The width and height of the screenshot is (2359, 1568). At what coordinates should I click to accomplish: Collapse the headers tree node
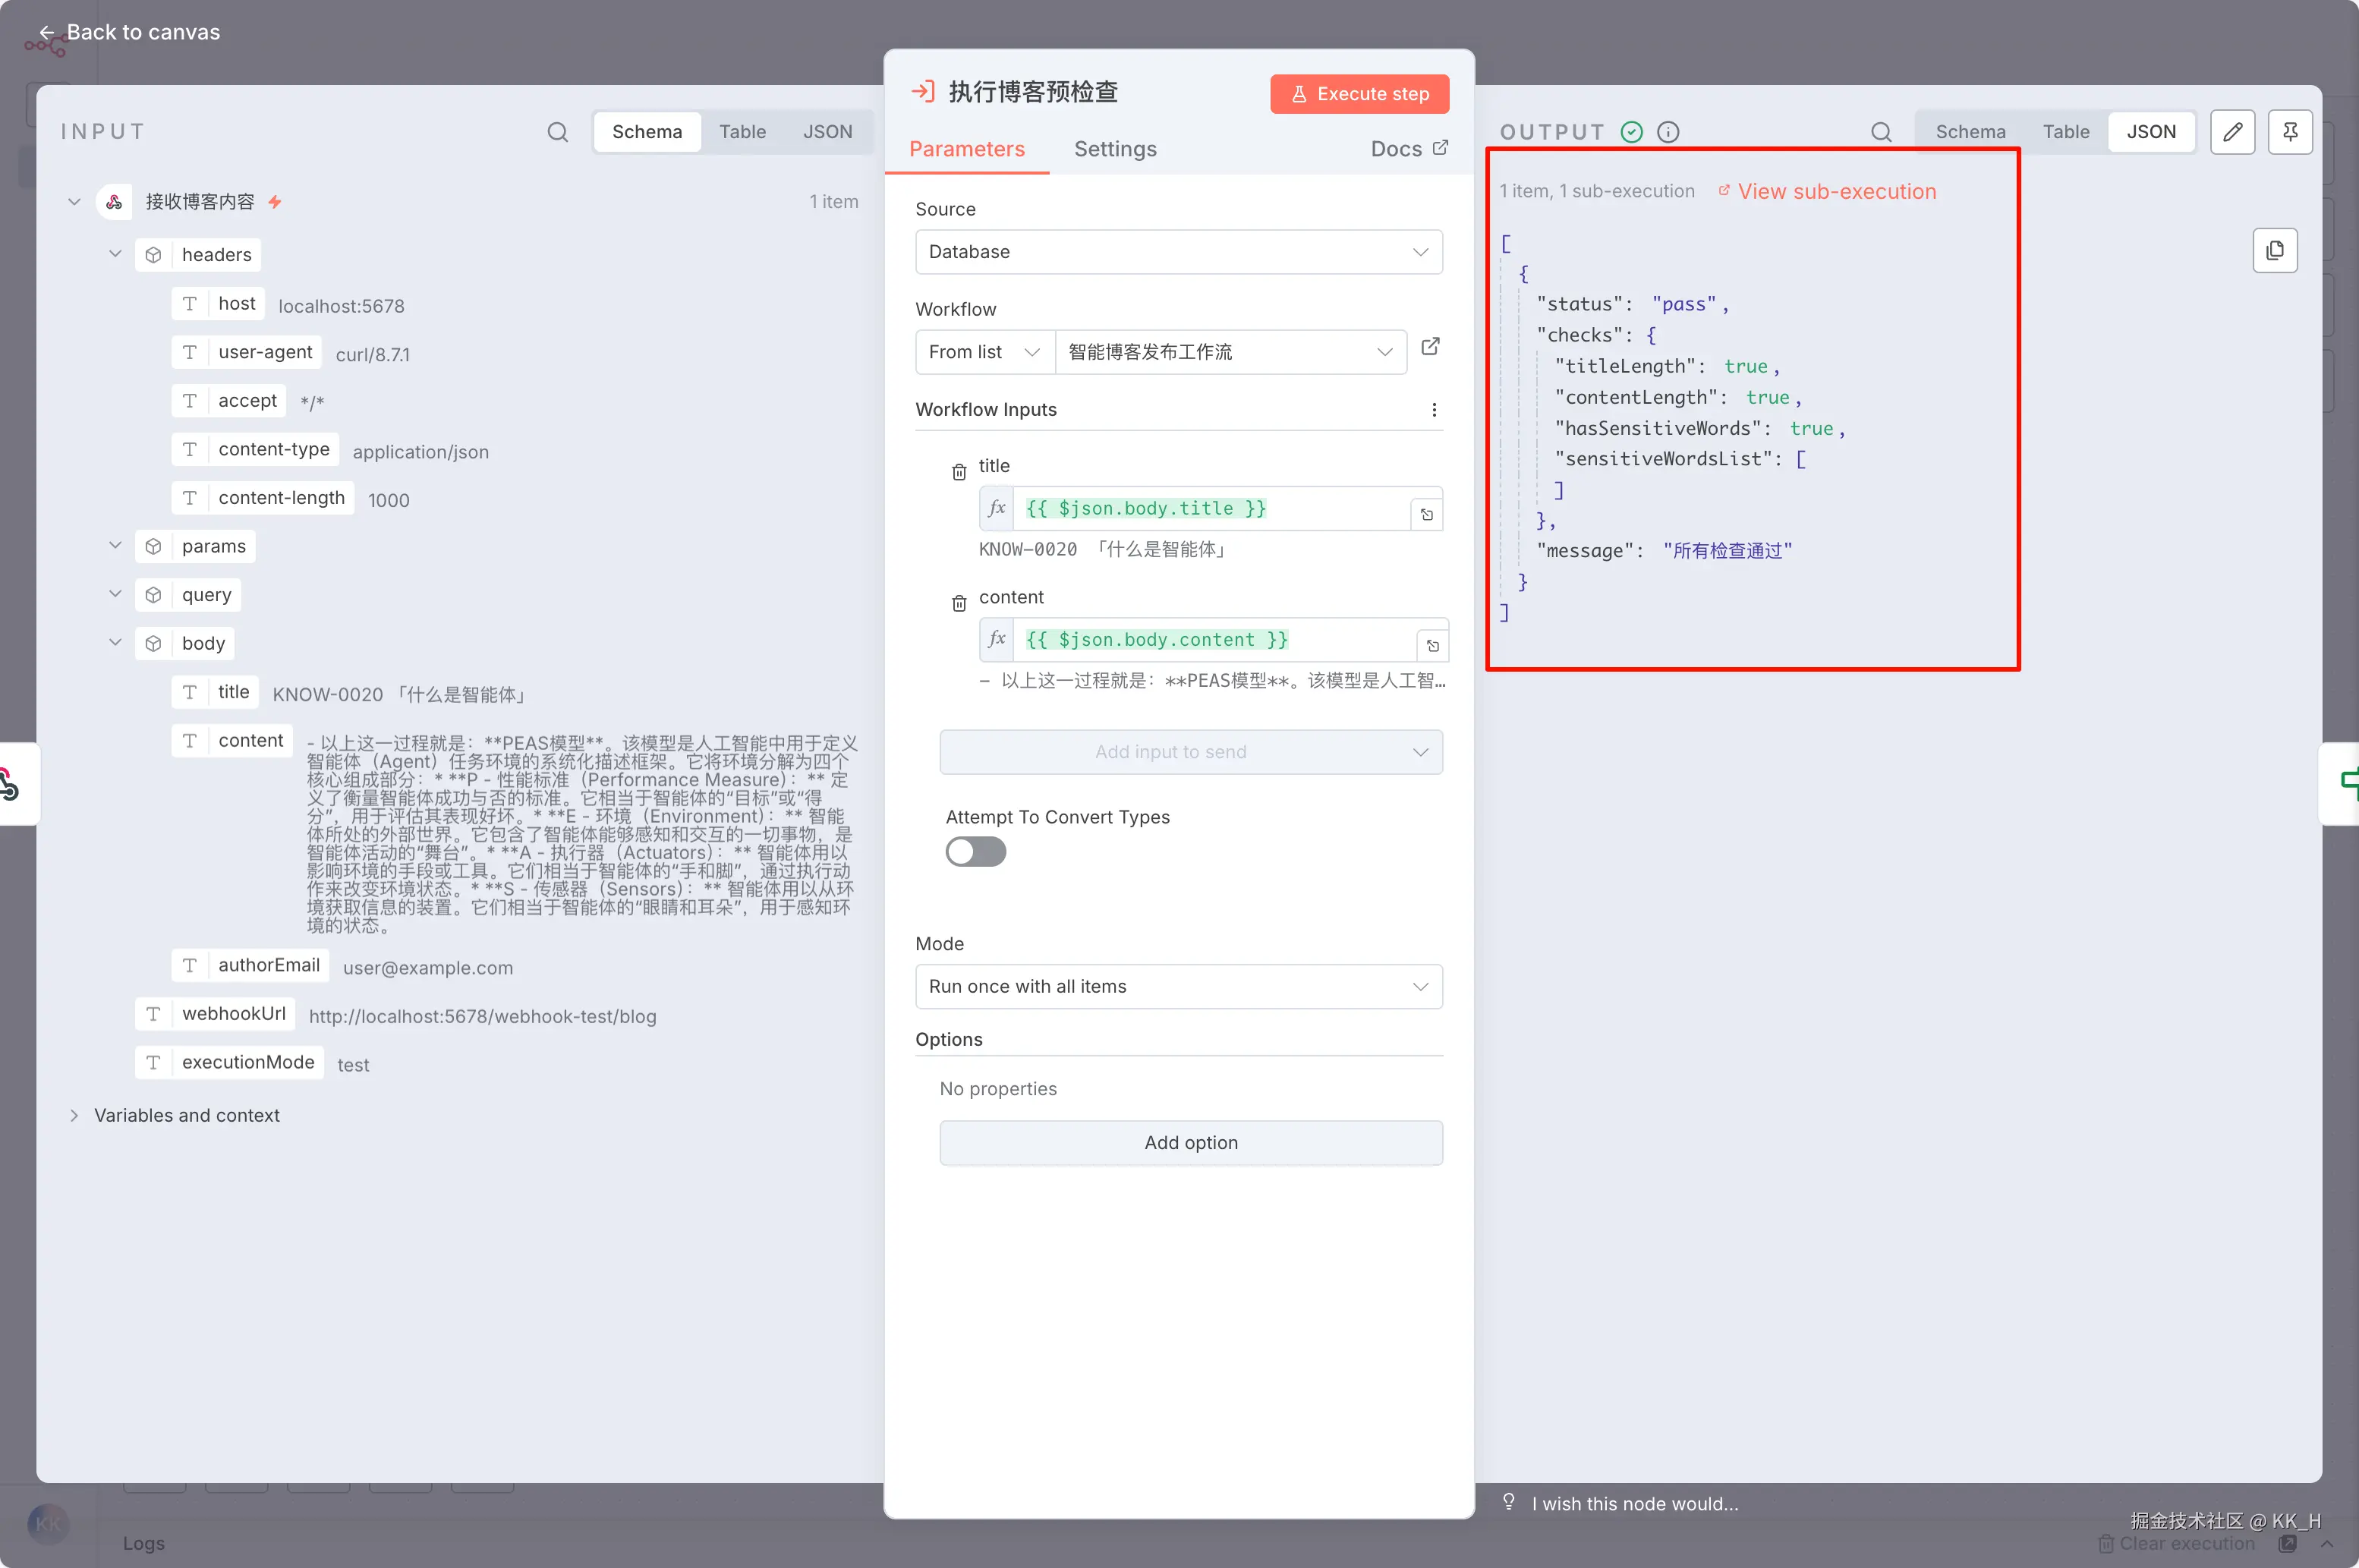(115, 254)
